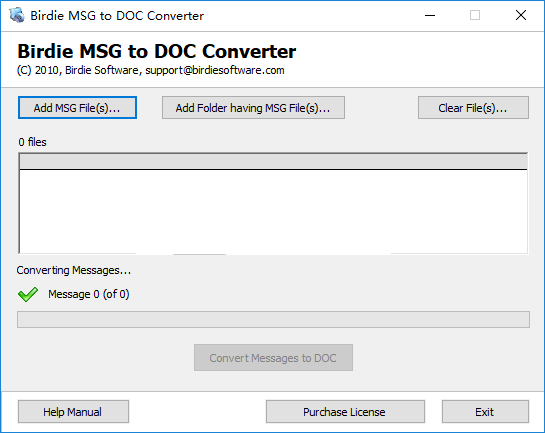This screenshot has height=433, width=545.
Task: Exit the application
Action: [x=485, y=412]
